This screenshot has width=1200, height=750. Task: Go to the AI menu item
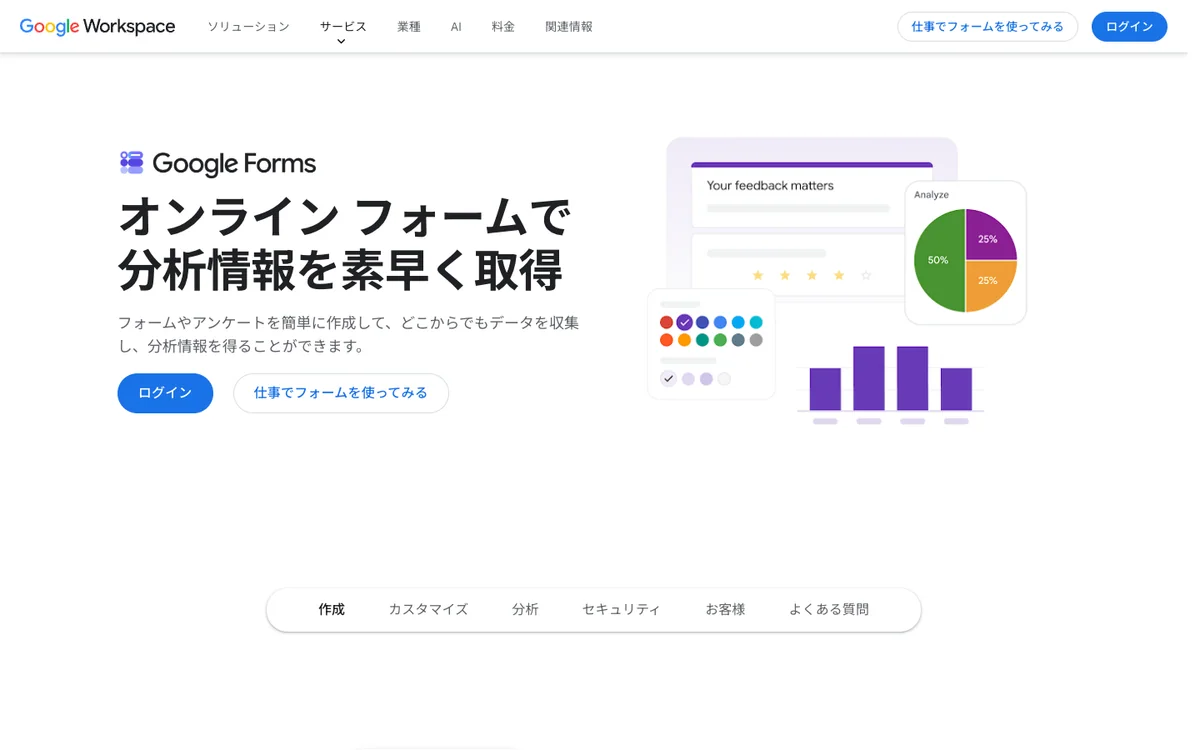click(456, 27)
